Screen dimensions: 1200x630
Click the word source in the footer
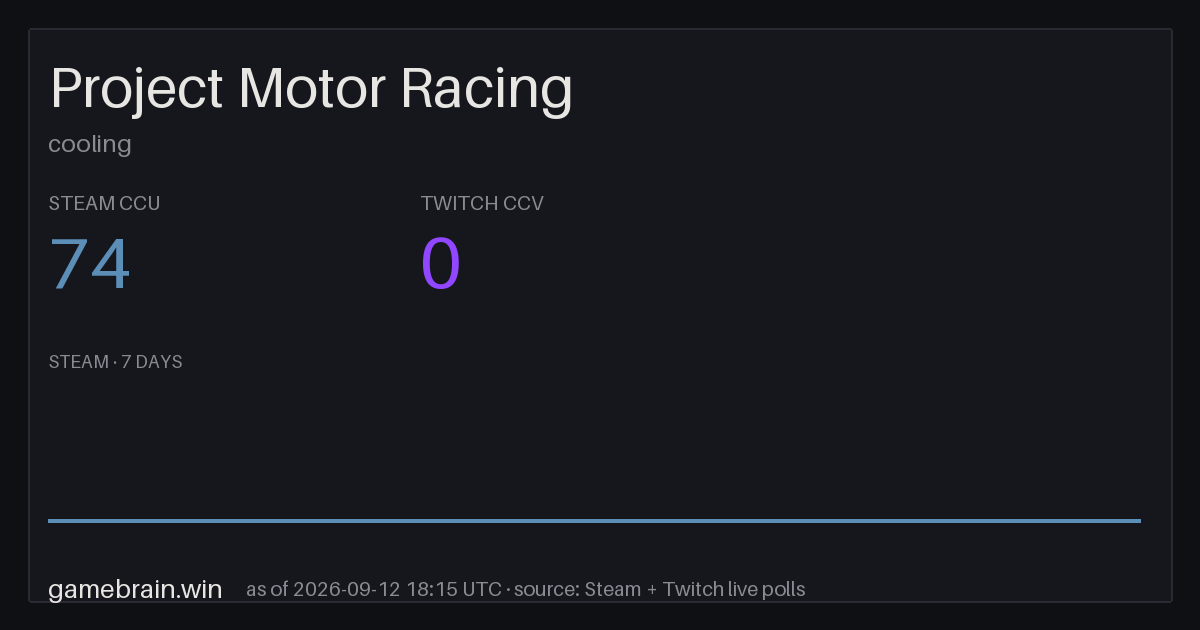click(545, 589)
